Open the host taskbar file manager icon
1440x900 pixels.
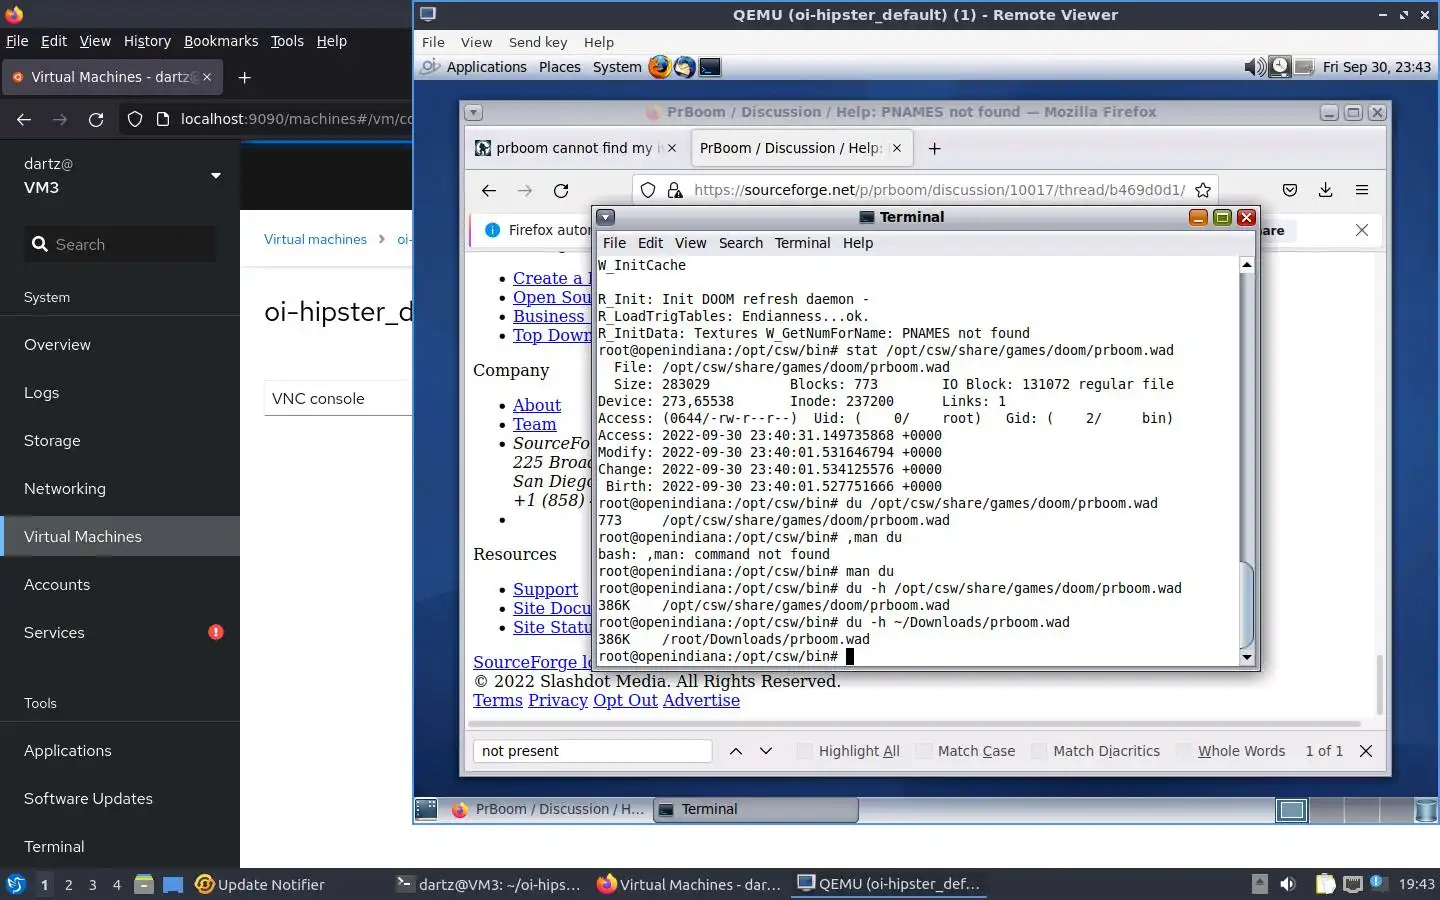(x=144, y=884)
